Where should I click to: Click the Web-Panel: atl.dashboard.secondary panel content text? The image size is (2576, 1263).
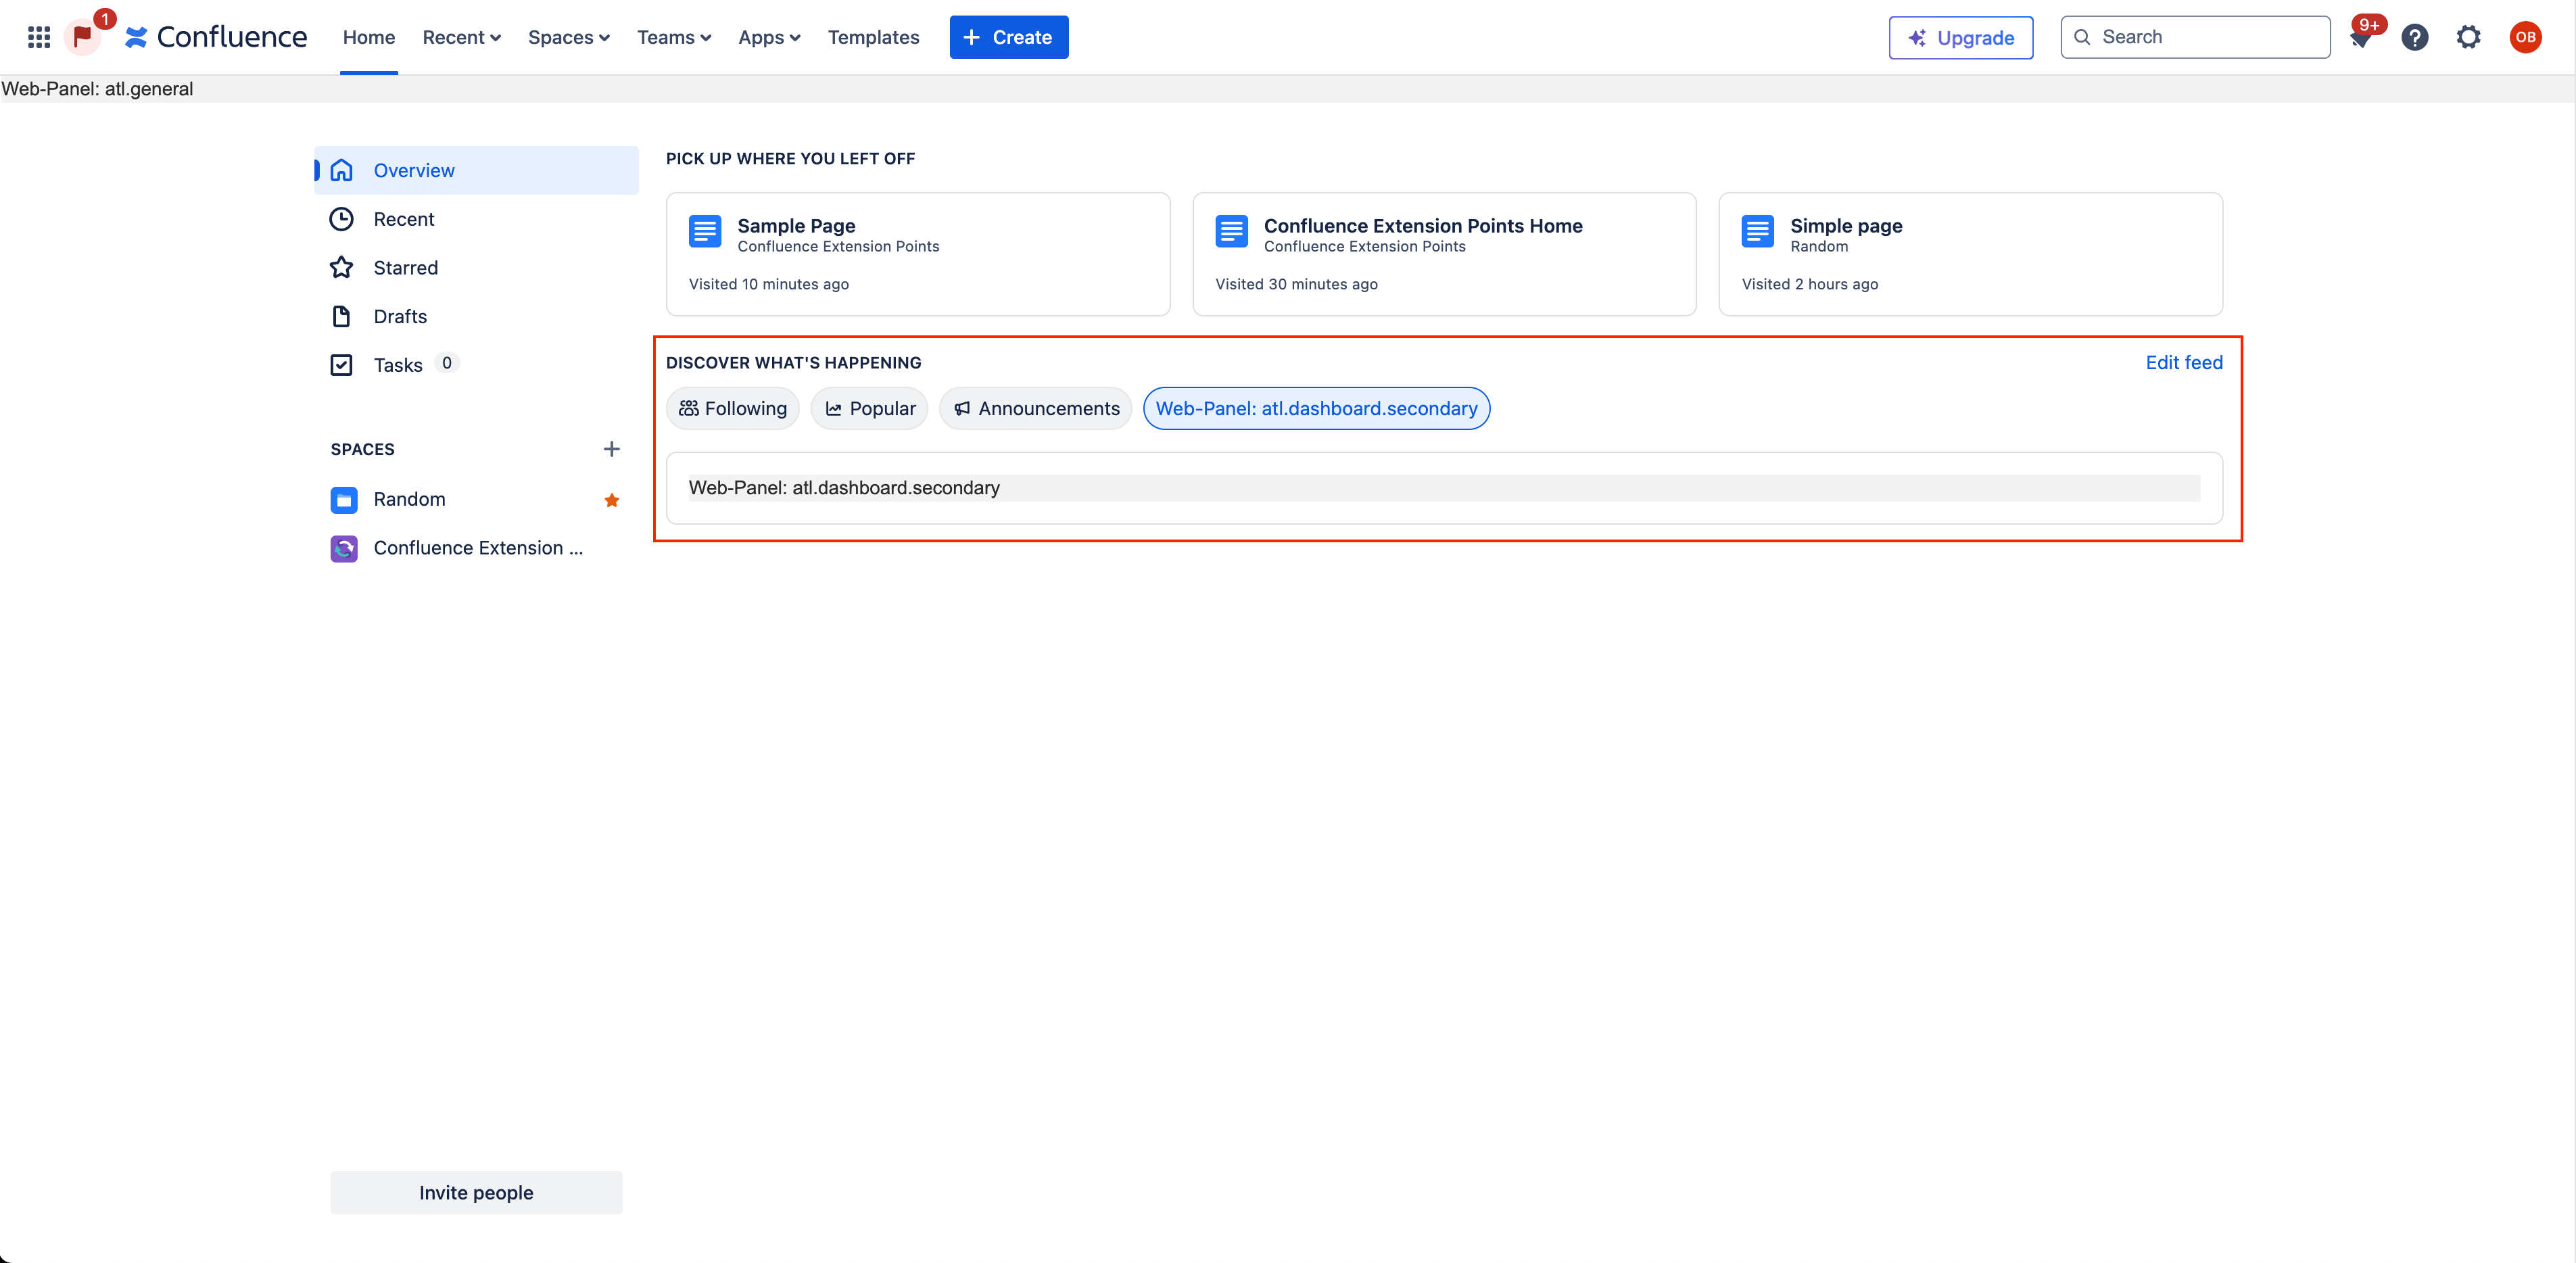[843, 487]
